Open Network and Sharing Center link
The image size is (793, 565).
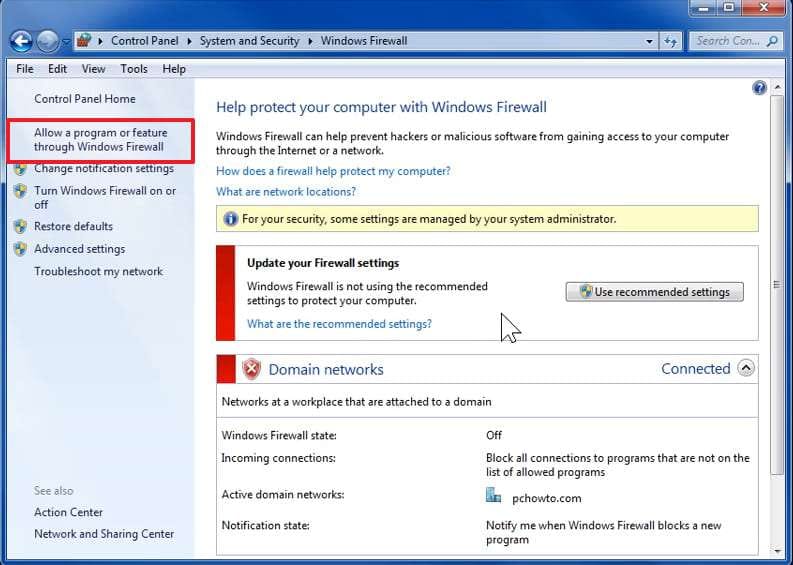pos(104,534)
